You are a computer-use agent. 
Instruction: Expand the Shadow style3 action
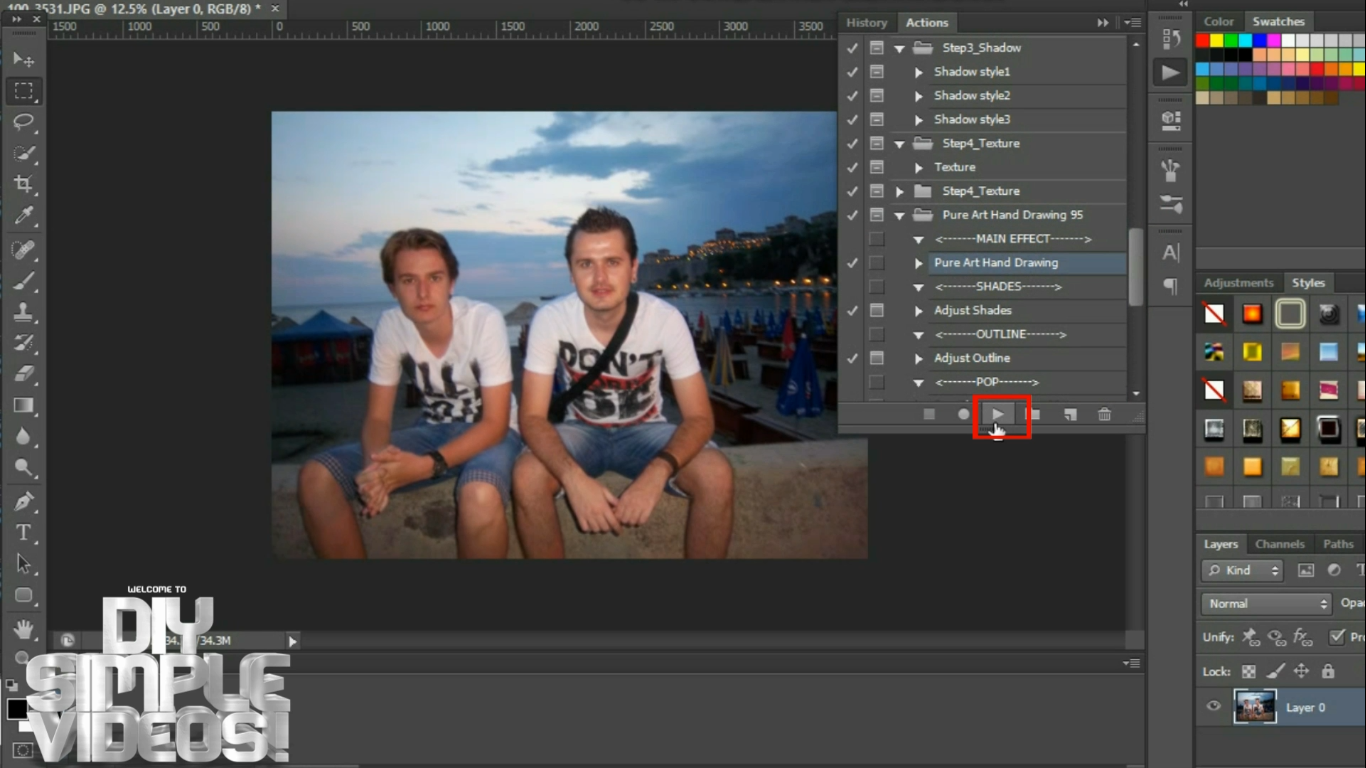[x=918, y=120]
